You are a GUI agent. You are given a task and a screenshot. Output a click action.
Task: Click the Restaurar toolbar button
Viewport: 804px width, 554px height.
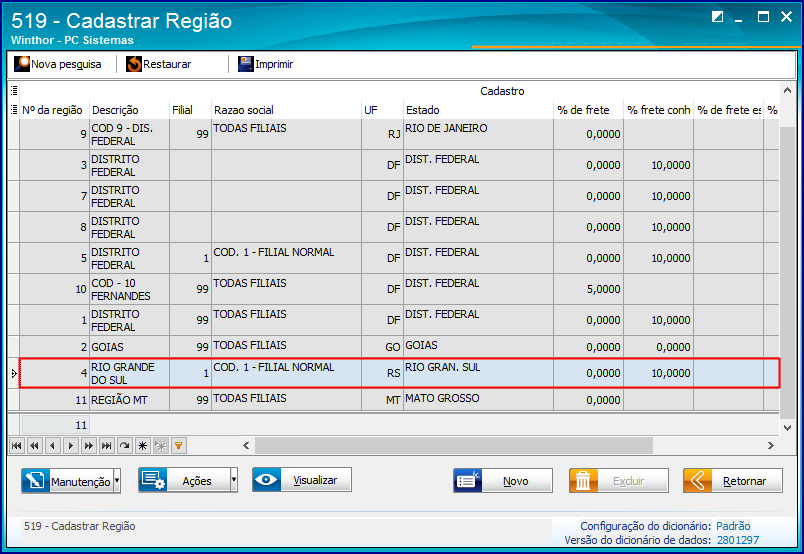click(158, 64)
